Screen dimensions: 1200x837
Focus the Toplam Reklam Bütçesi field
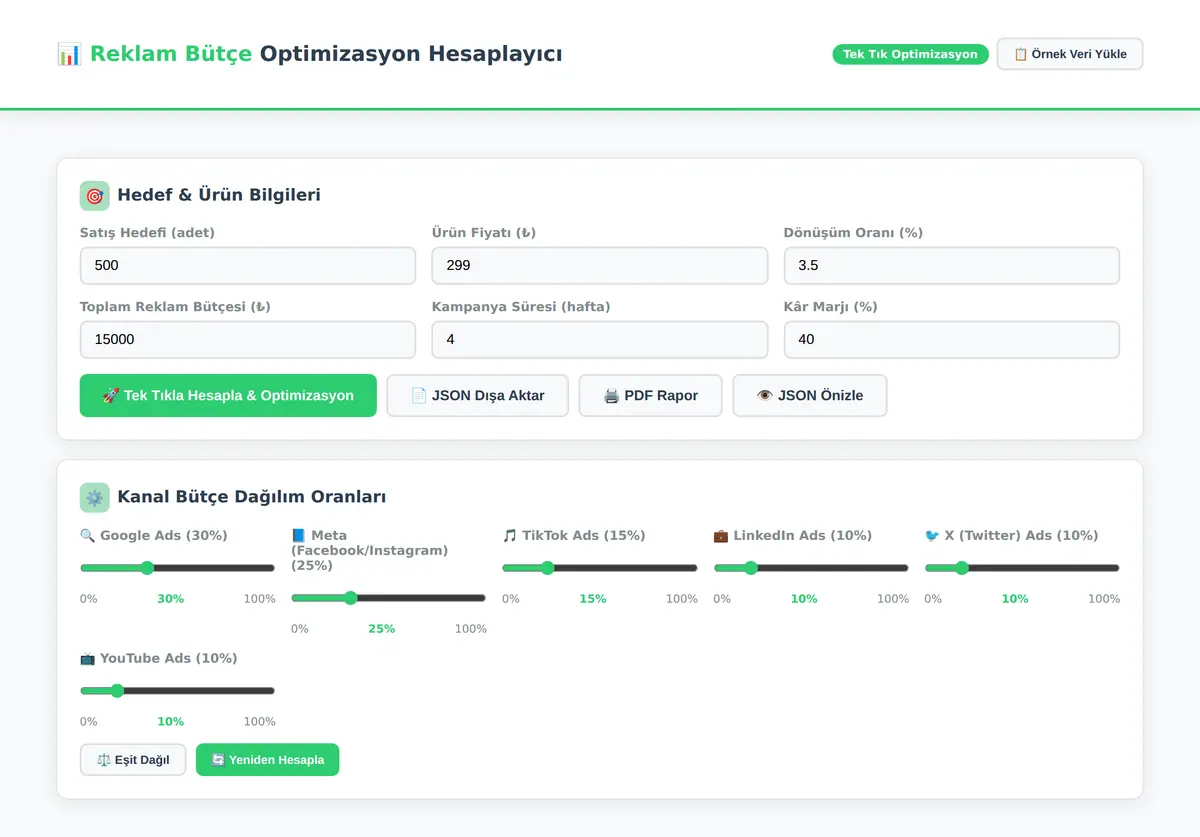248,340
